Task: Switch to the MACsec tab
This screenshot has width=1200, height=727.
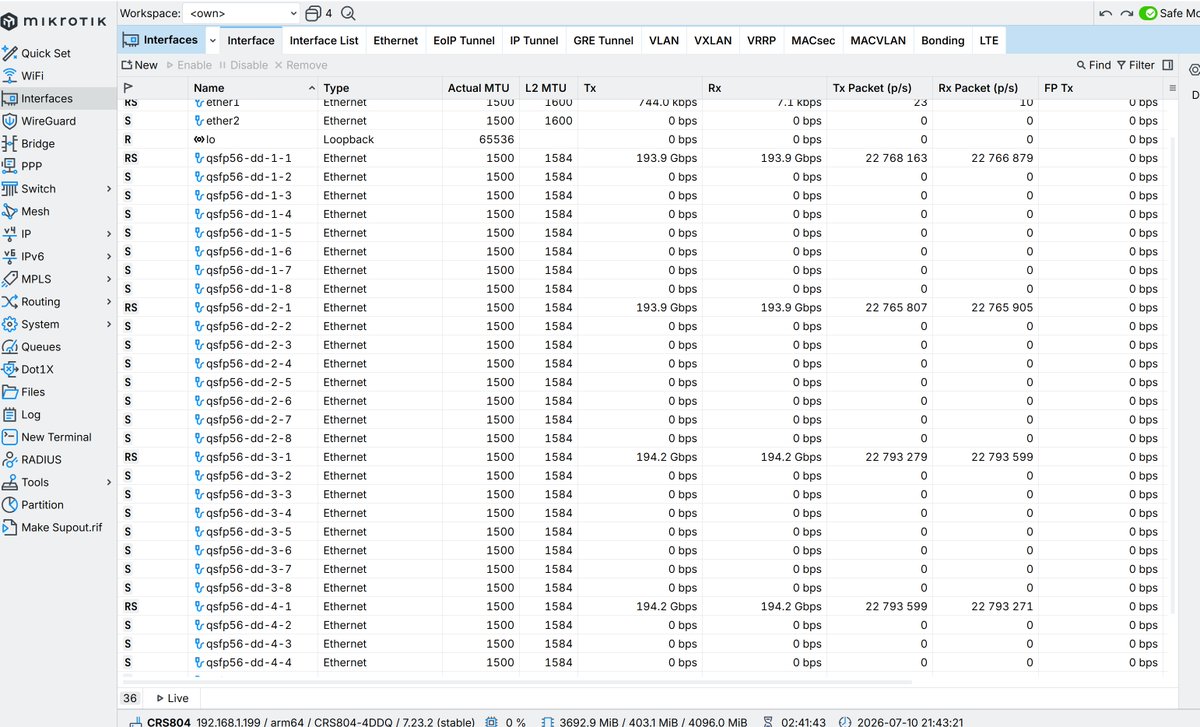Action: [x=813, y=41]
